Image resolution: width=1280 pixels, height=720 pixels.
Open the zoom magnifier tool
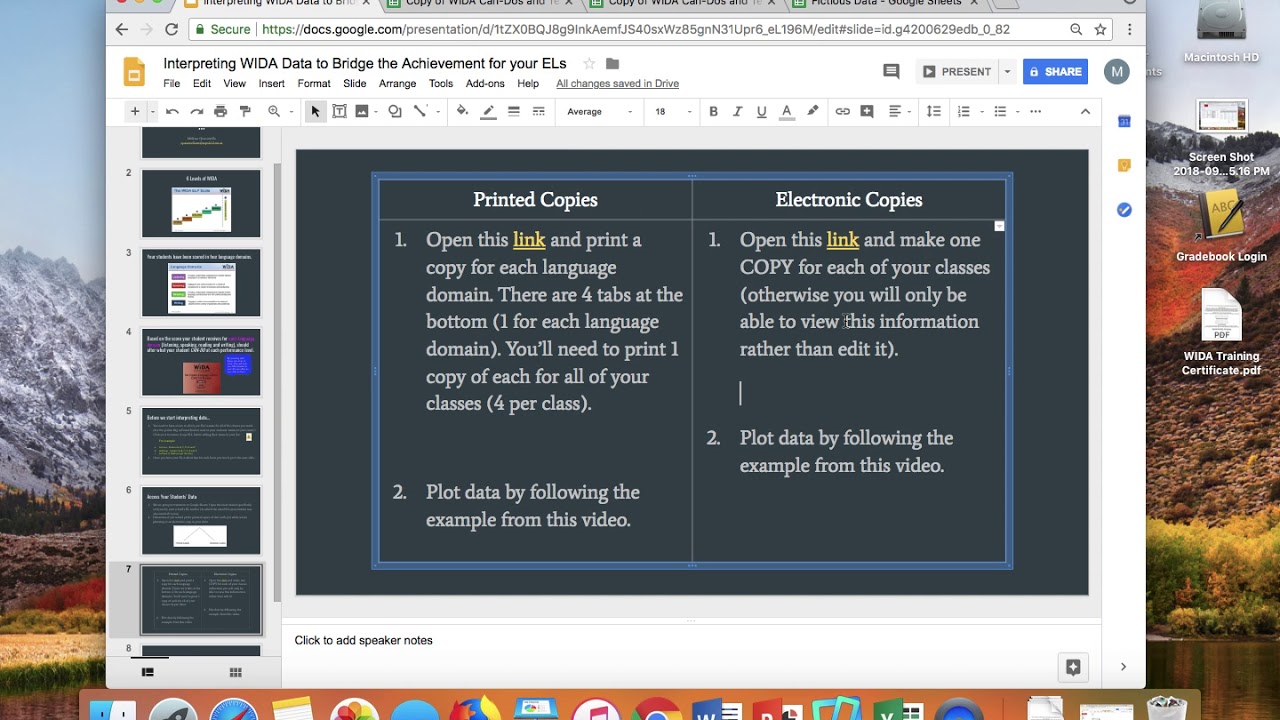274,111
